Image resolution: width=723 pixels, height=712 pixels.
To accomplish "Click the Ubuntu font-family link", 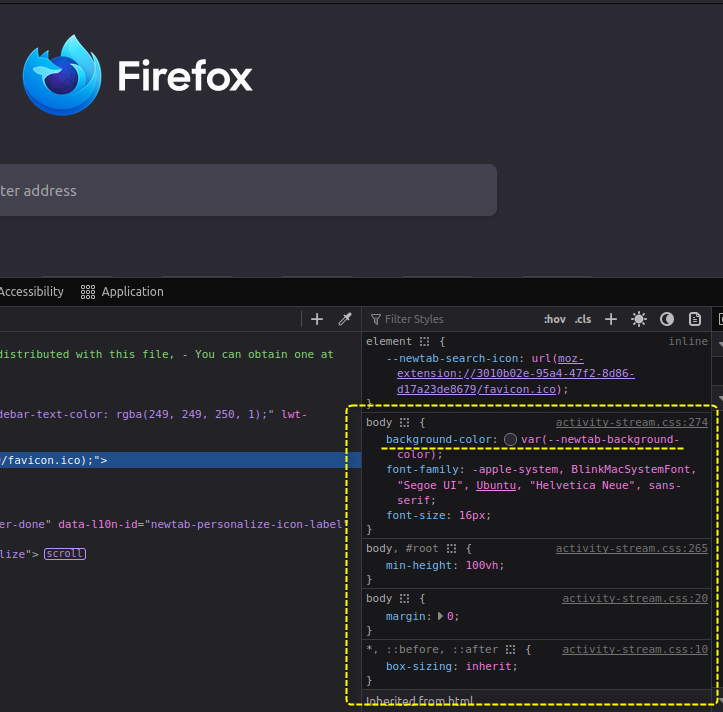I will (x=496, y=485).
